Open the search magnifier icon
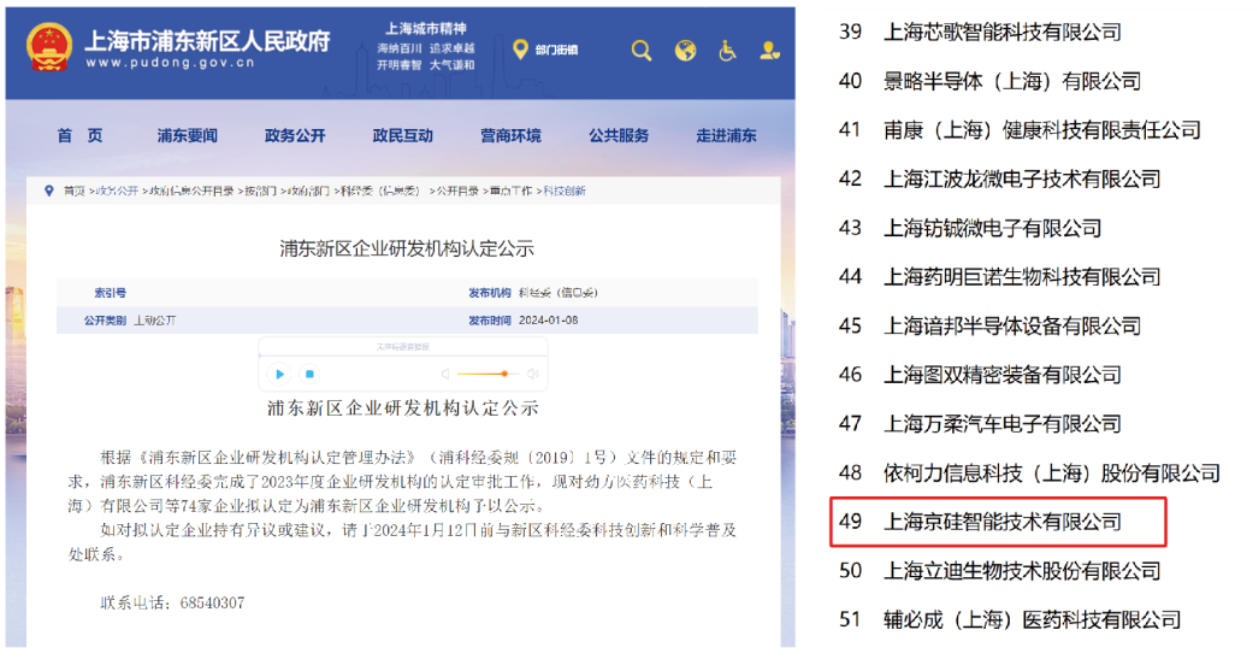Viewport: 1257px width, 669px height. click(642, 50)
